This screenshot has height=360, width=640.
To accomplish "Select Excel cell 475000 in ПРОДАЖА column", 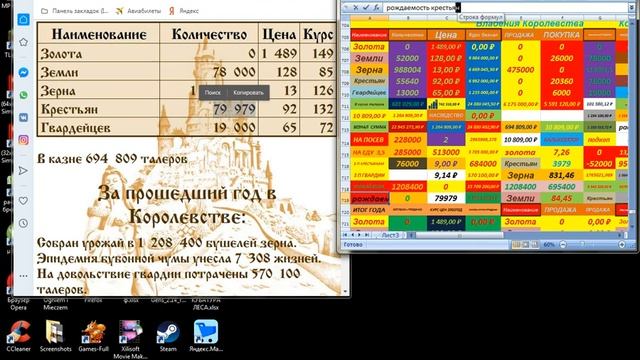I will (x=520, y=70).
